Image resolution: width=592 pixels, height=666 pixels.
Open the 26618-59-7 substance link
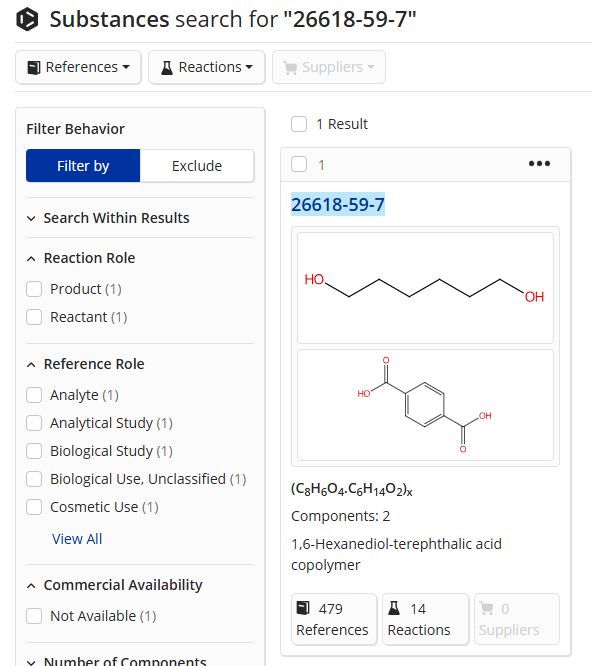[x=338, y=205]
